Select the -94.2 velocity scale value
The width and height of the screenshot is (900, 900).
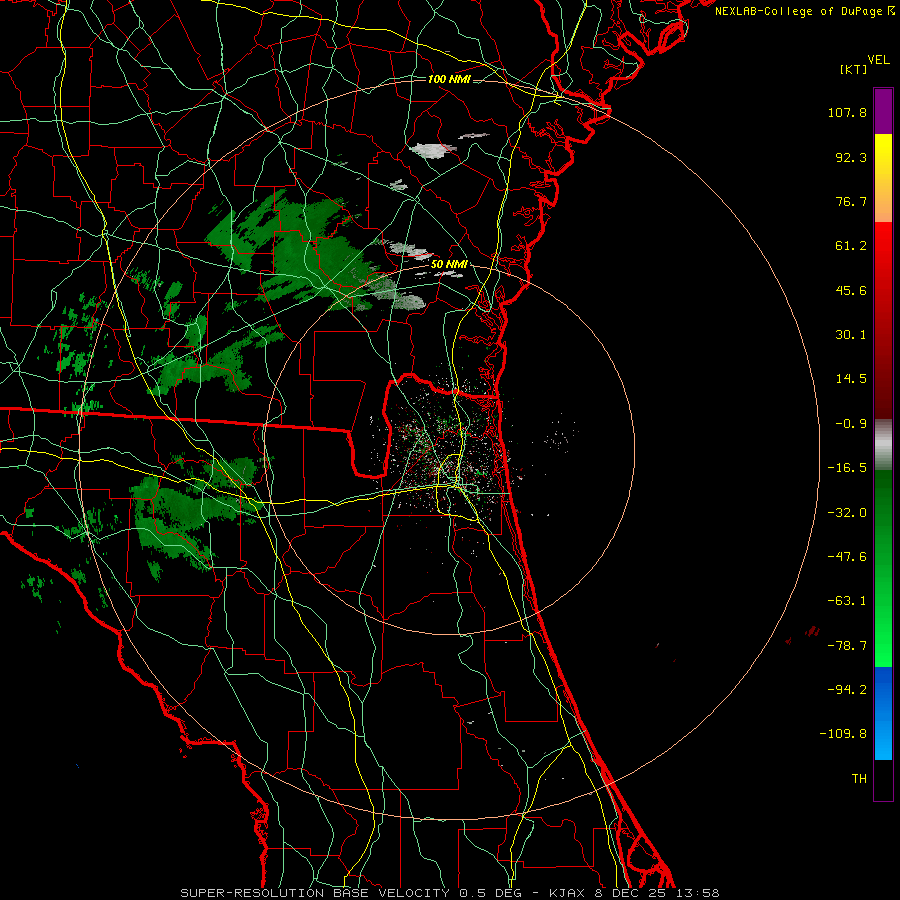[847, 689]
